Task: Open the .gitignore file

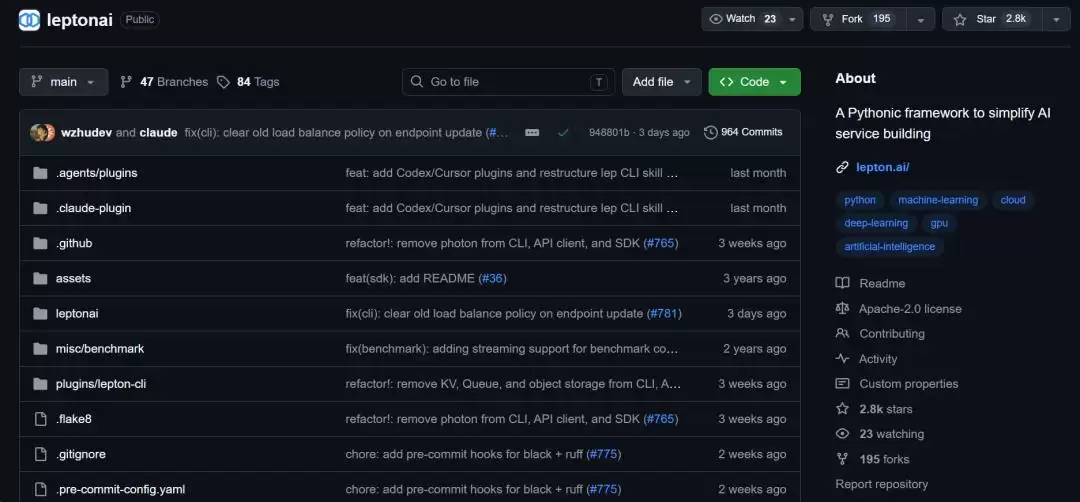Action: pyautogui.click(x=81, y=454)
